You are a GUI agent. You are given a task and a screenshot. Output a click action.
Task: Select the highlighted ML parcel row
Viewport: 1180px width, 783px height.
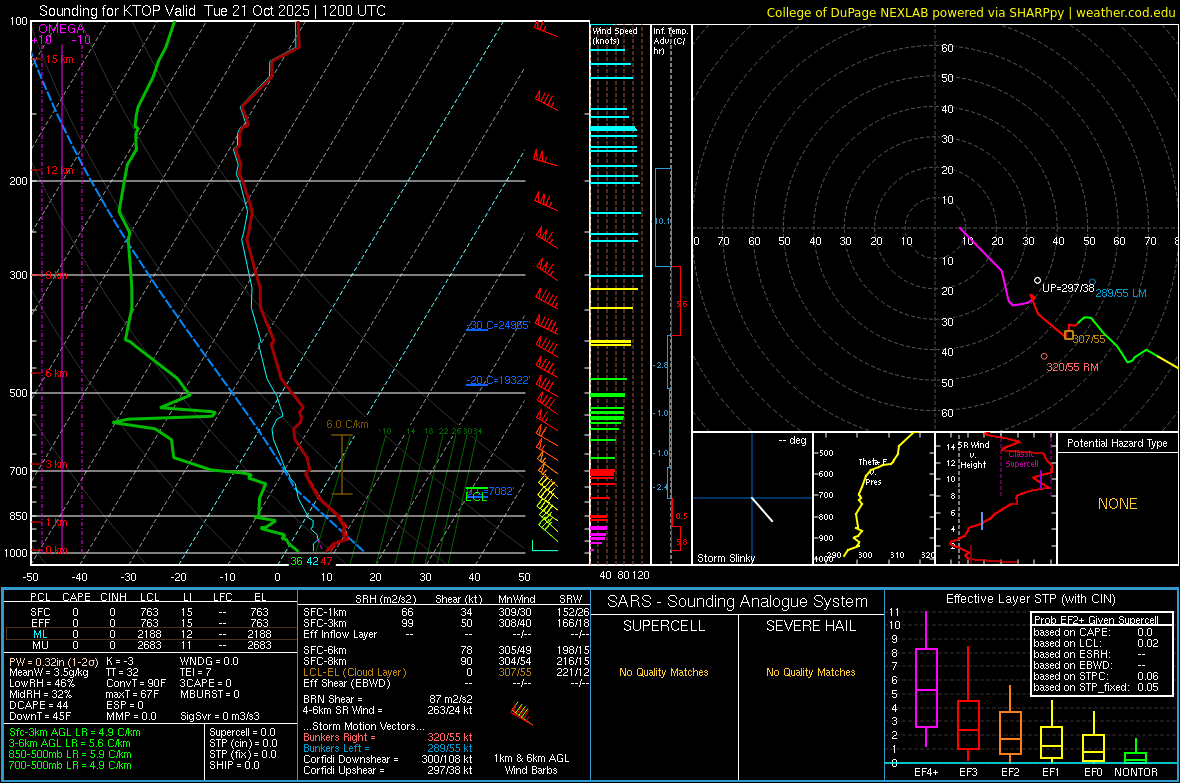[151, 635]
